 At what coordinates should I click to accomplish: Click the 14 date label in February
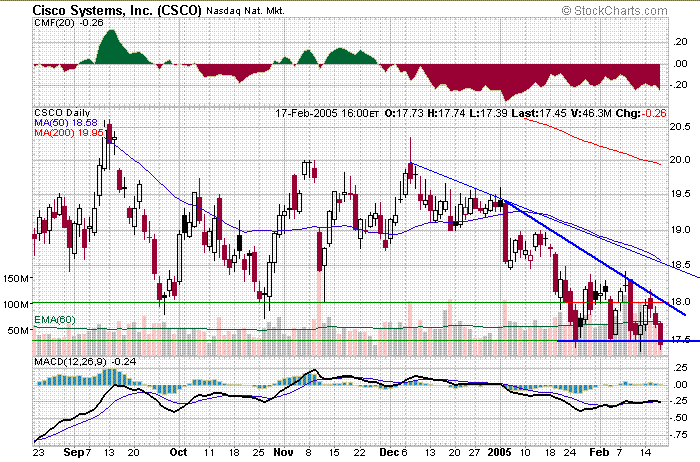coord(644,453)
